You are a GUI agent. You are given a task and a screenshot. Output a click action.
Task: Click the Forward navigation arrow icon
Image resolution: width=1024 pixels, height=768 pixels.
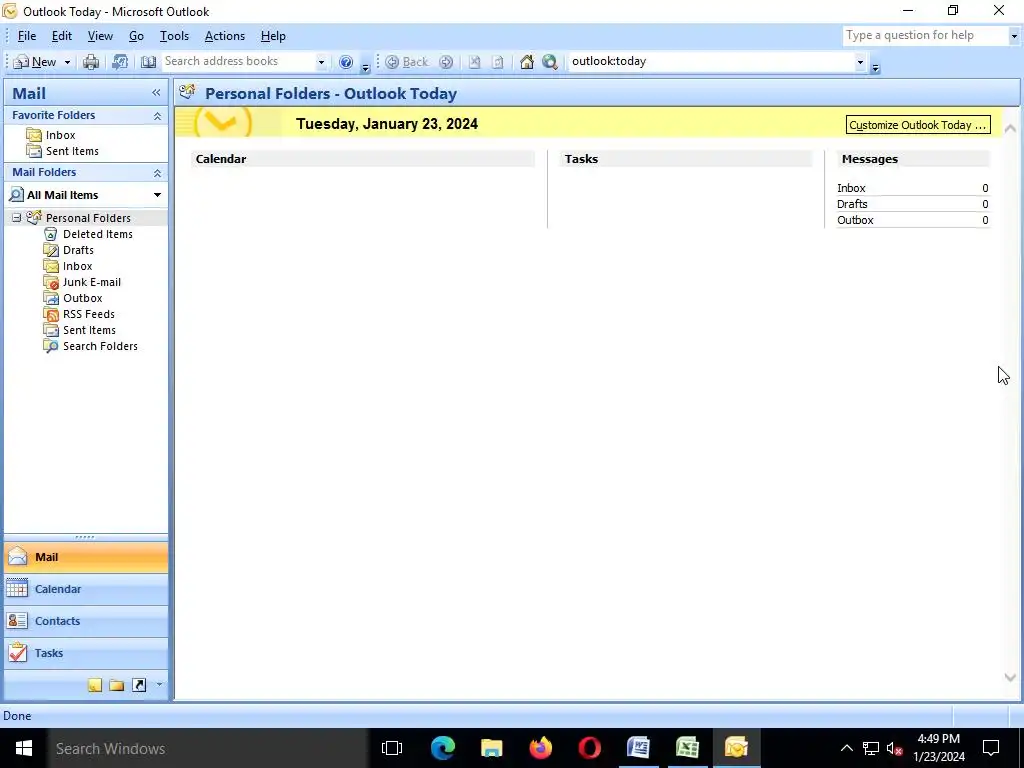[446, 62]
